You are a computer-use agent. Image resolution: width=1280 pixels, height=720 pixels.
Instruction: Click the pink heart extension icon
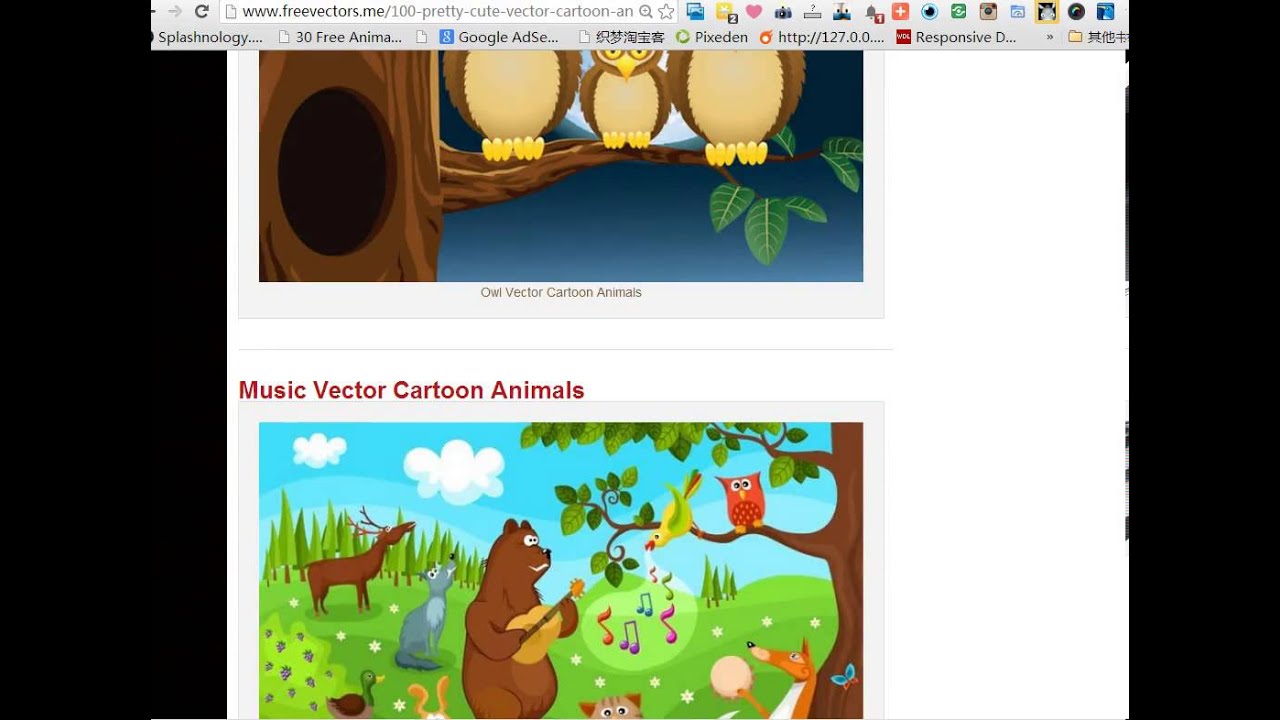(x=754, y=12)
